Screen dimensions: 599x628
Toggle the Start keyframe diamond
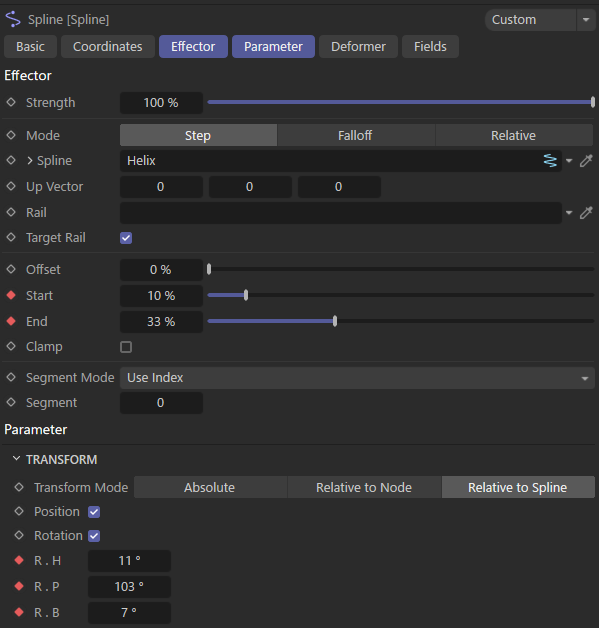(11, 295)
